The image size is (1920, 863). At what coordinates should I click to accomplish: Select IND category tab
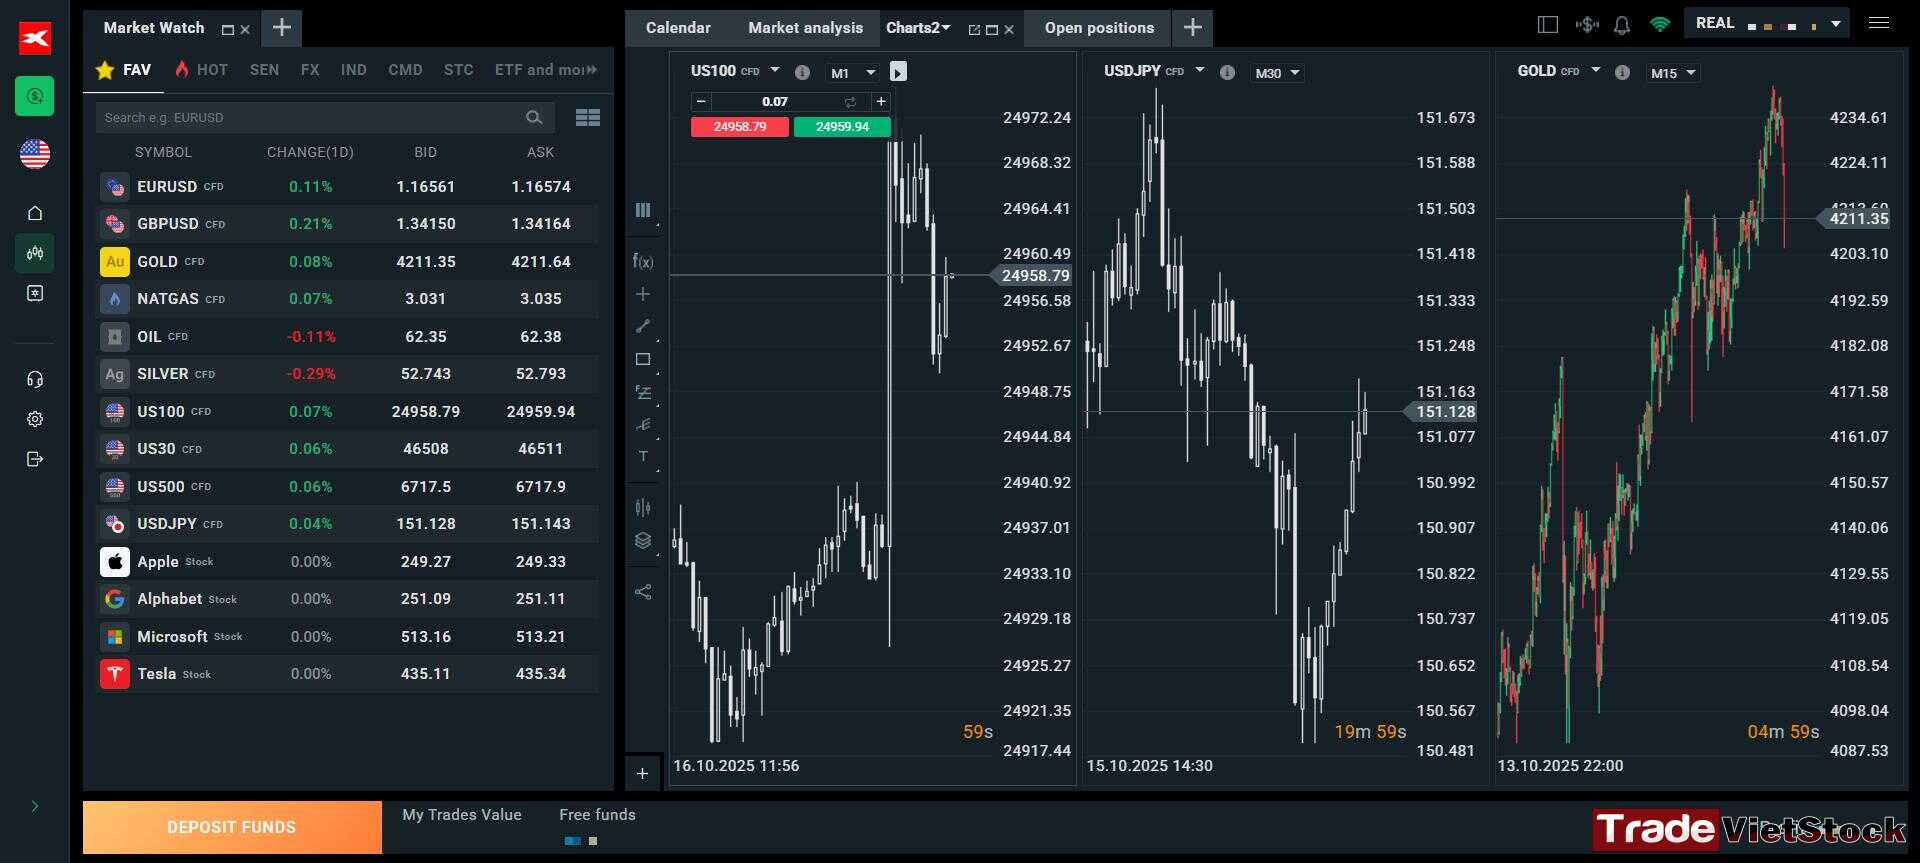tap(353, 70)
